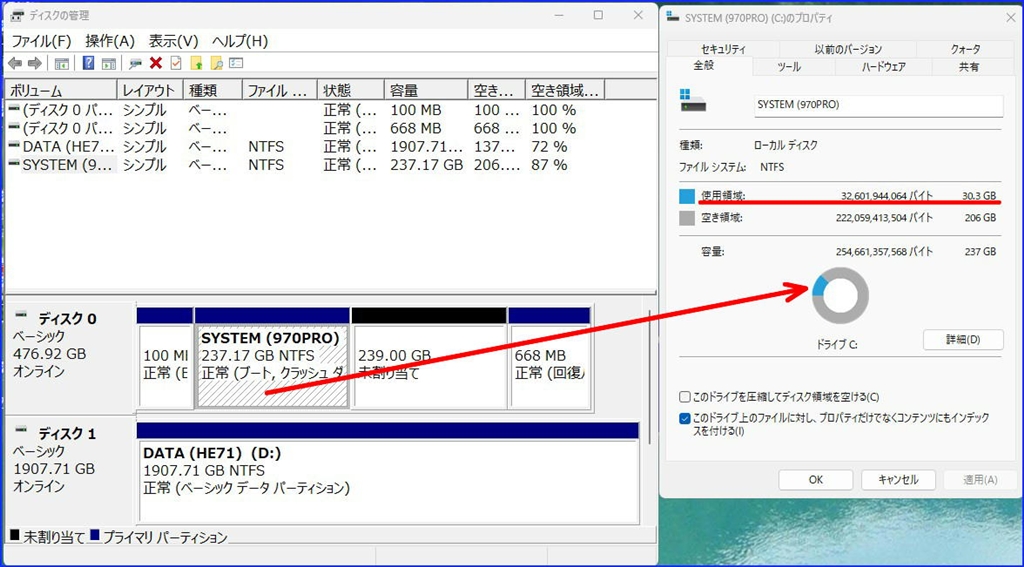Click the red X delete icon

(155, 63)
